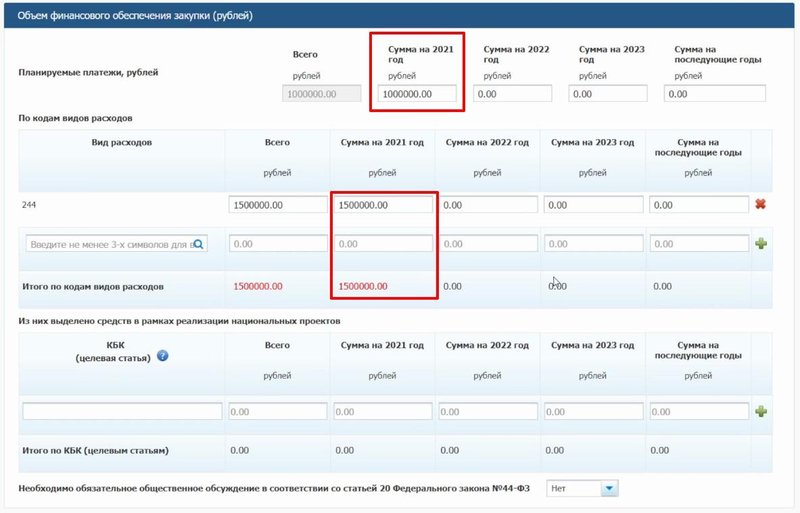Click 2021 sum field in row 244
The image size is (800, 513).
pyautogui.click(x=383, y=204)
